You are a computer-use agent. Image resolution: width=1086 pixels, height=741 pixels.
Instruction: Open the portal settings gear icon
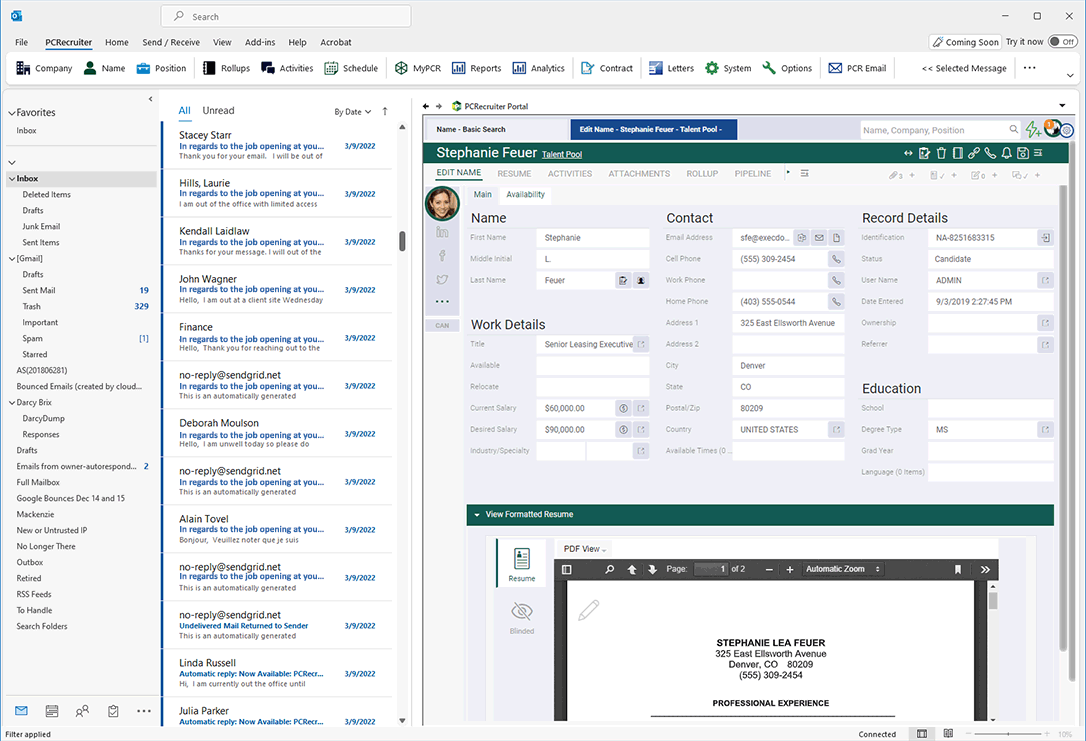(x=1067, y=130)
